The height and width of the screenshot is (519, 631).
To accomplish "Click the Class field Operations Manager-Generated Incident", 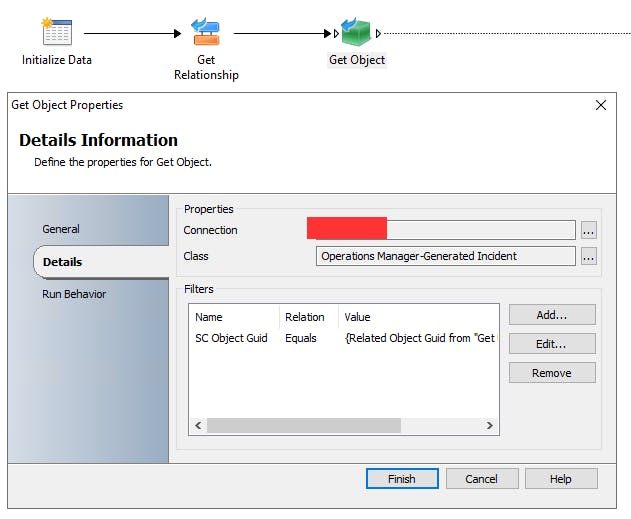I will [445, 256].
